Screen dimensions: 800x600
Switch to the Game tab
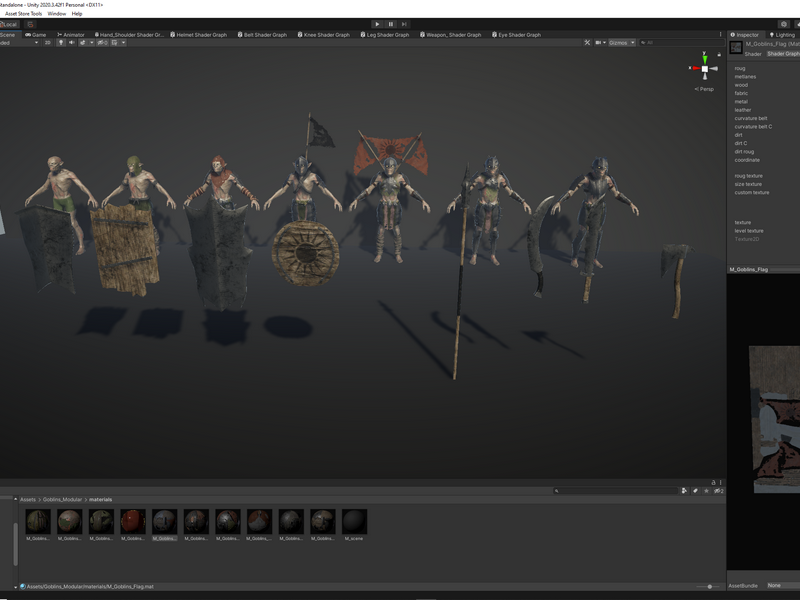tap(35, 35)
